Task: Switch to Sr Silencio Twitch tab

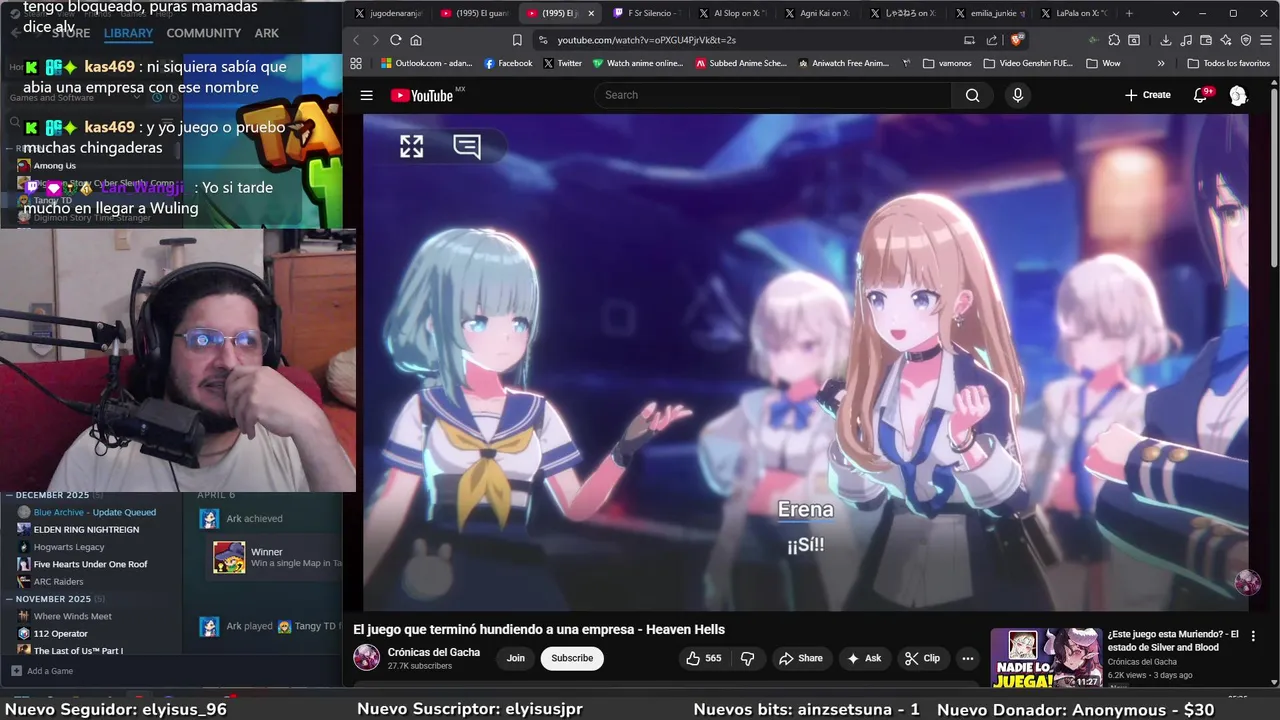Action: 647,13
